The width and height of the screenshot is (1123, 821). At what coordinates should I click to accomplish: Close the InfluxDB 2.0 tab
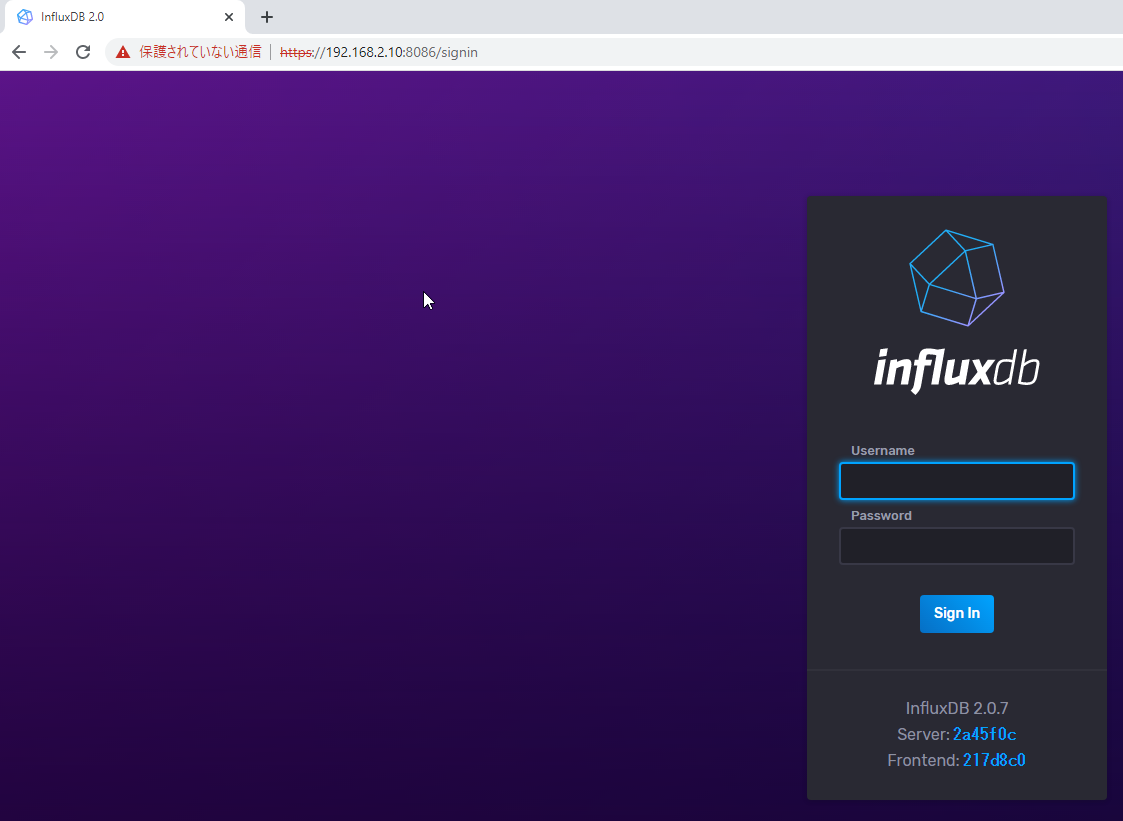pyautogui.click(x=228, y=16)
